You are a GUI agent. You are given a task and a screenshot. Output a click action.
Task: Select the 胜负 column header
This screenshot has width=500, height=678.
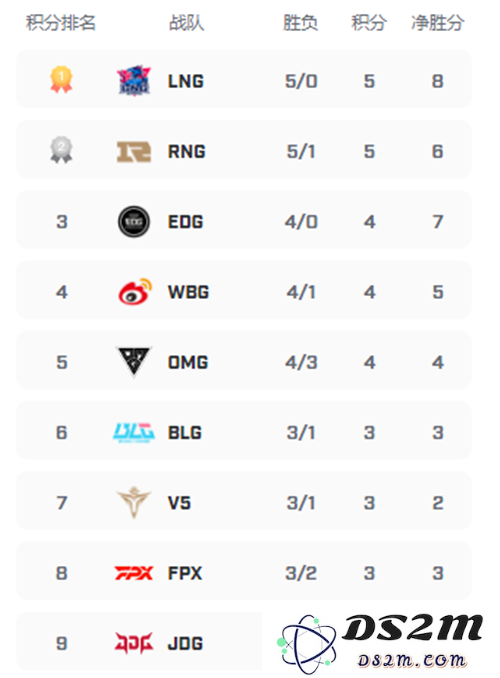(x=301, y=22)
